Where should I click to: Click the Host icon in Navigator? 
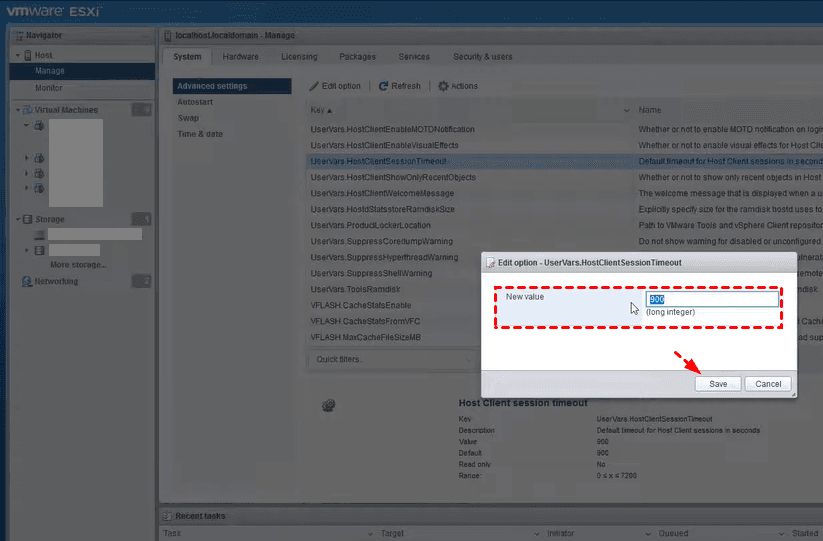[28, 55]
